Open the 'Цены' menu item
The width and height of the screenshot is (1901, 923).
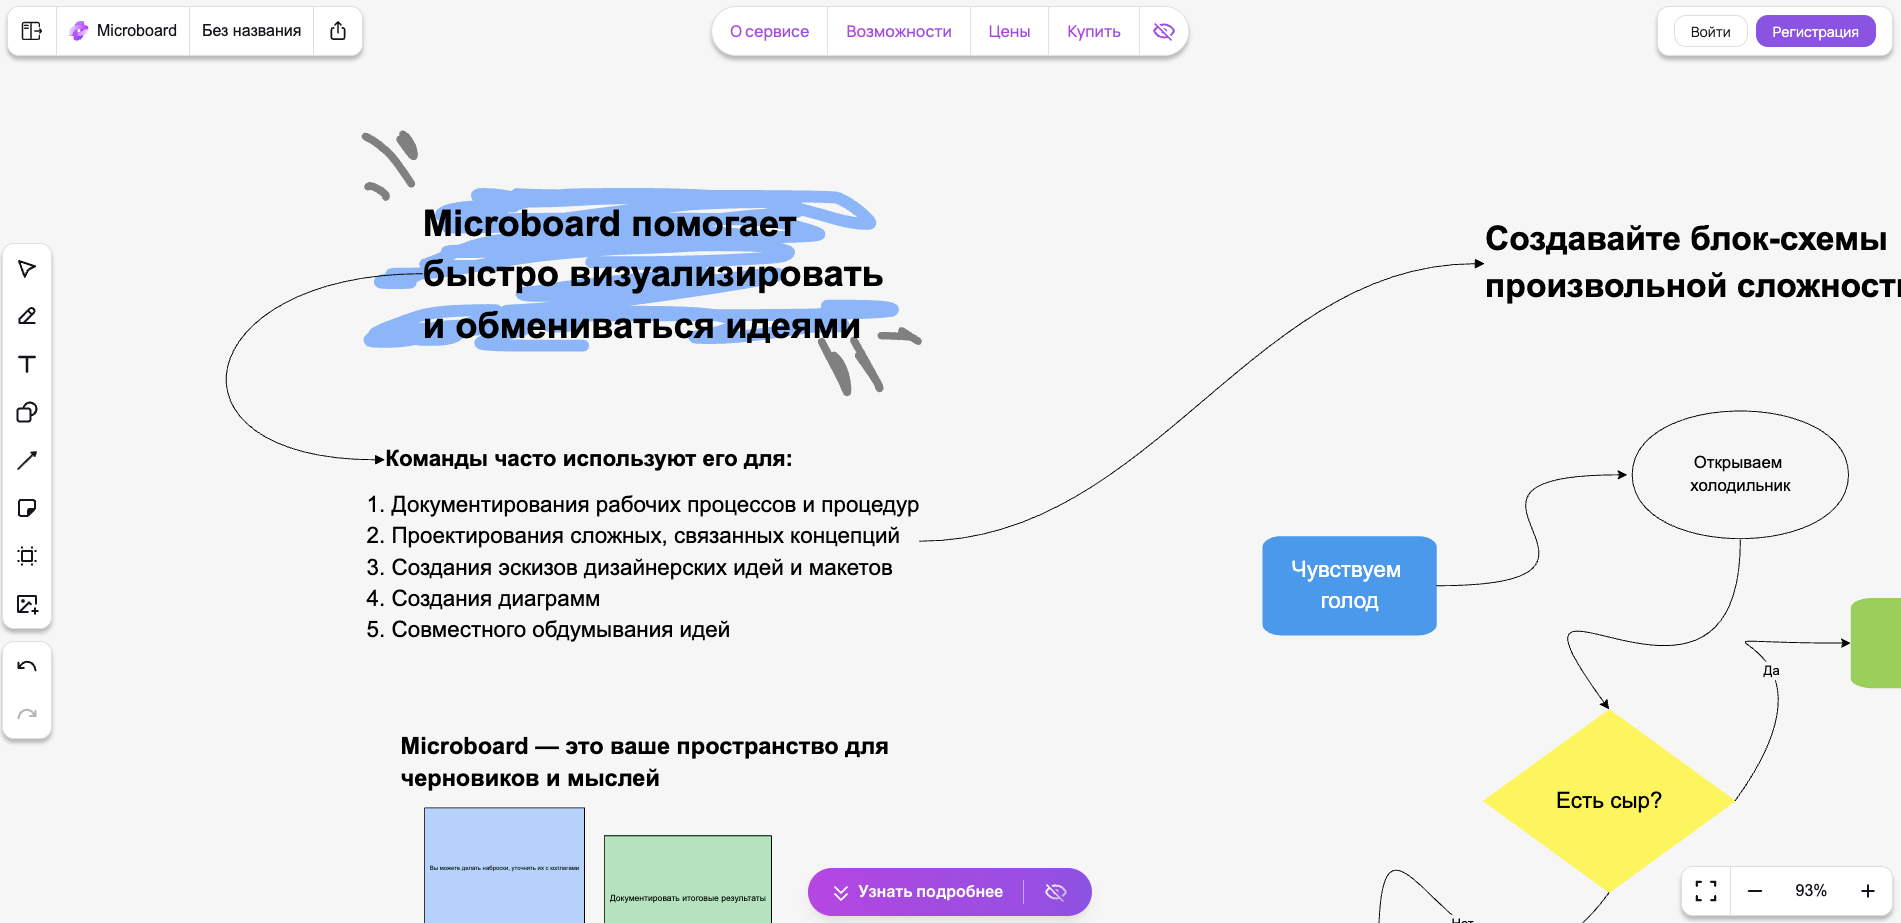coord(1009,31)
